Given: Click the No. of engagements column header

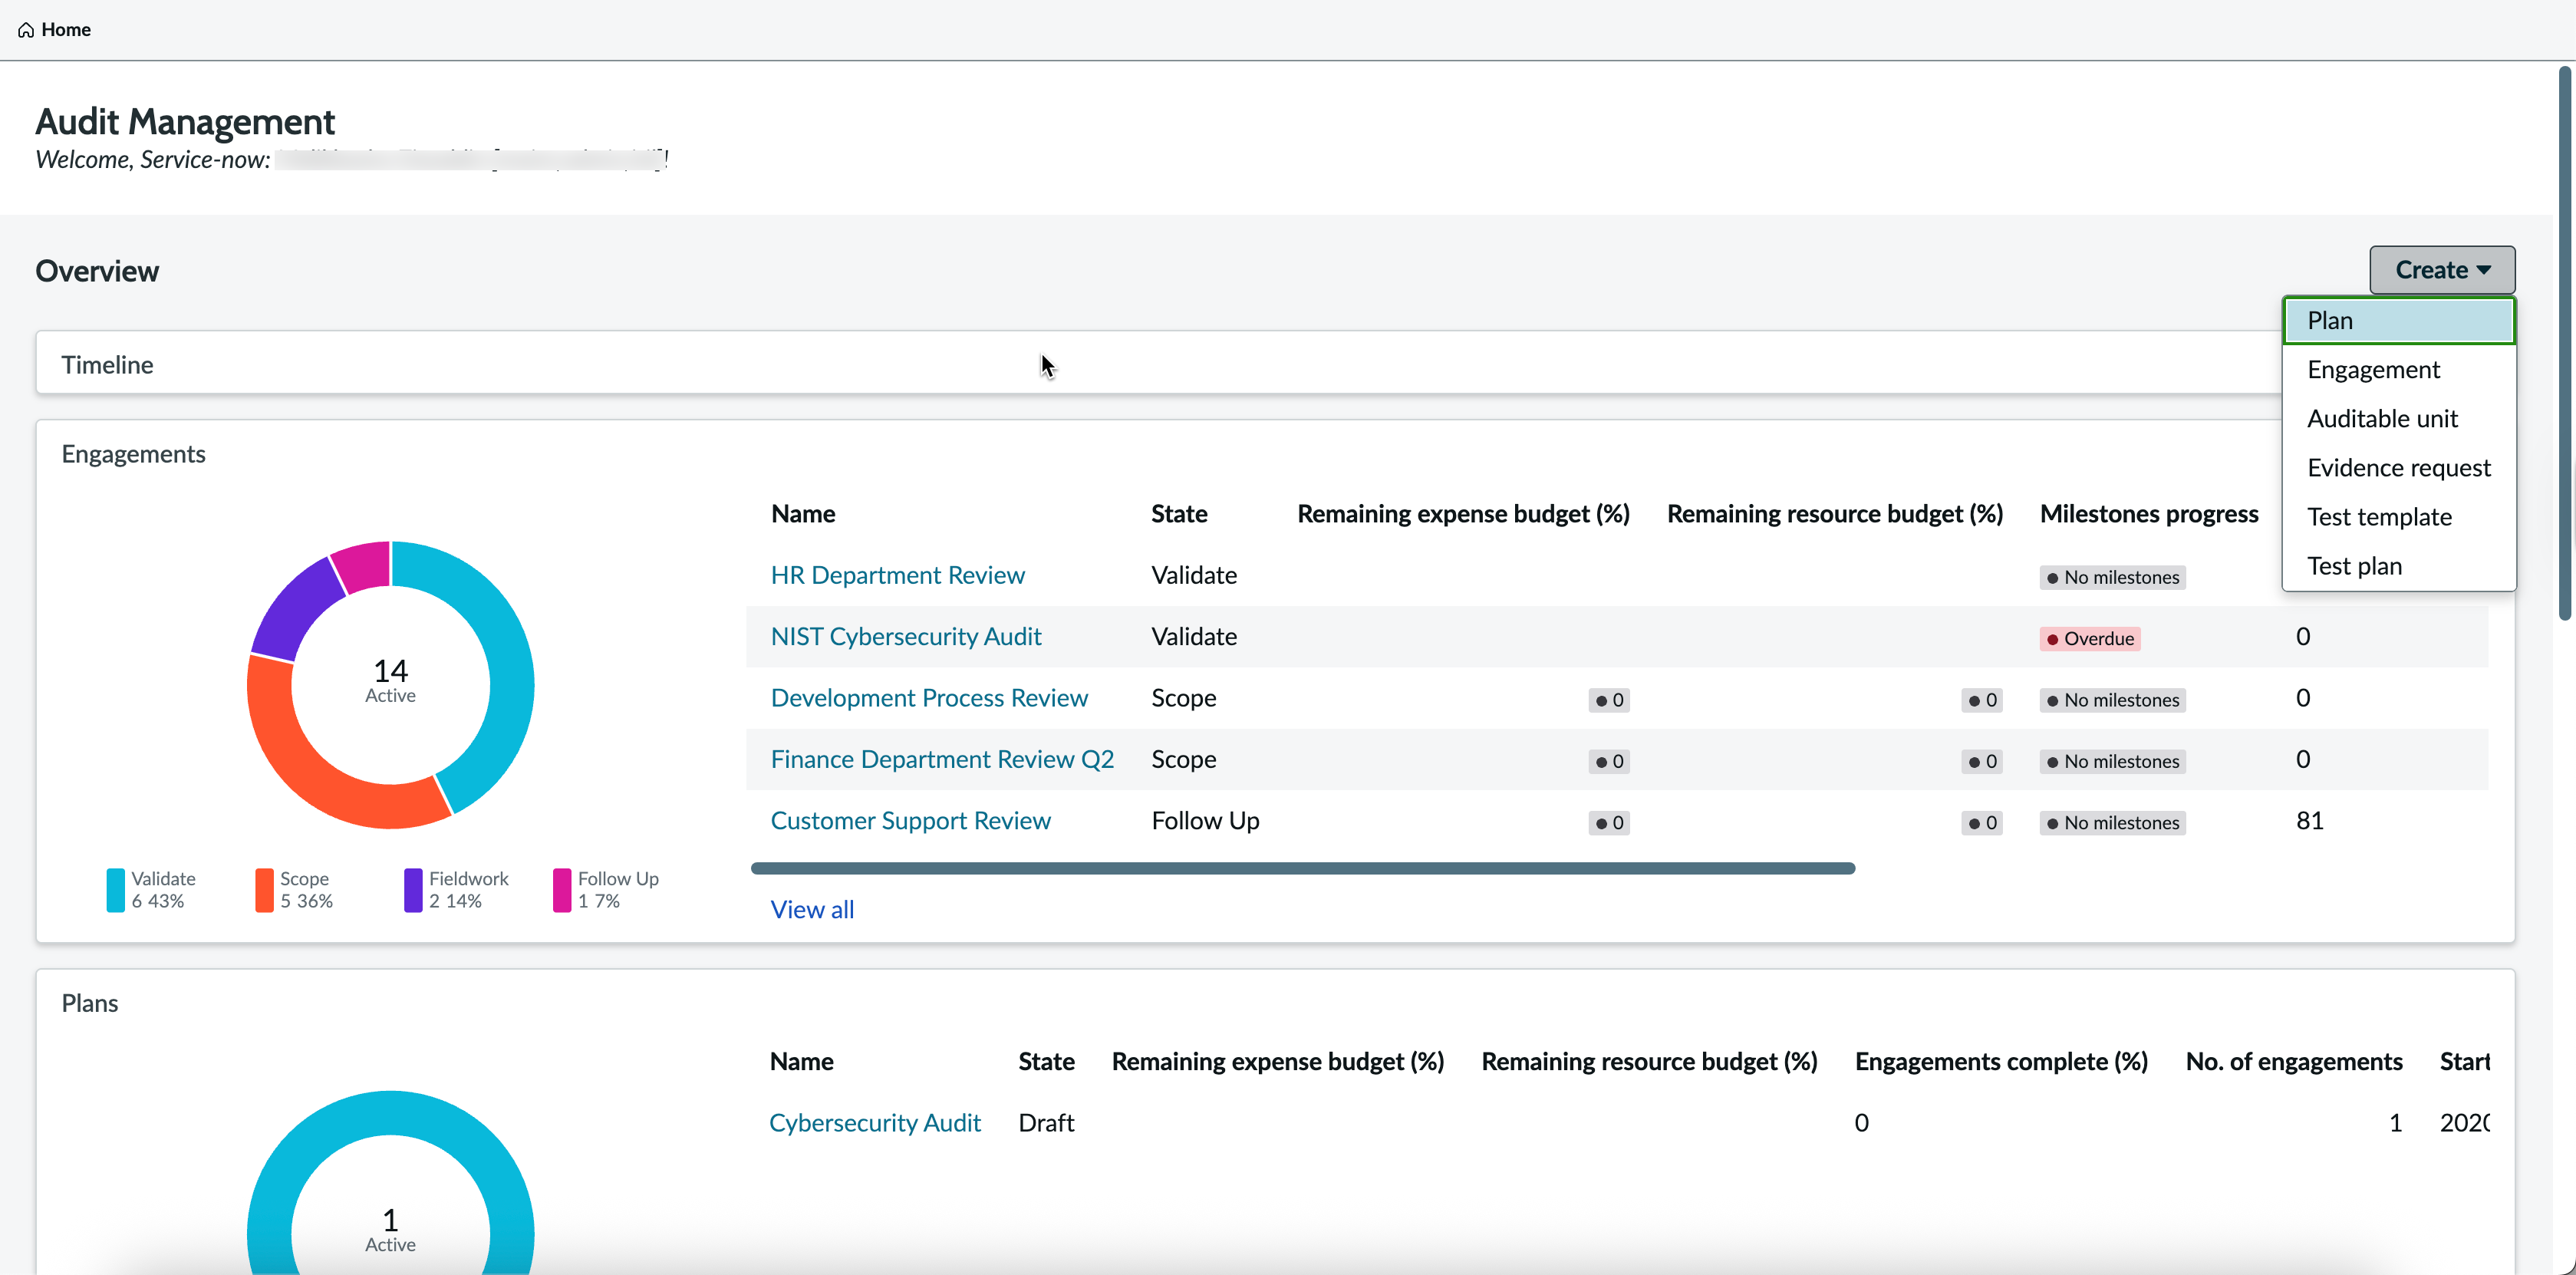Looking at the screenshot, I should pos(2294,1062).
